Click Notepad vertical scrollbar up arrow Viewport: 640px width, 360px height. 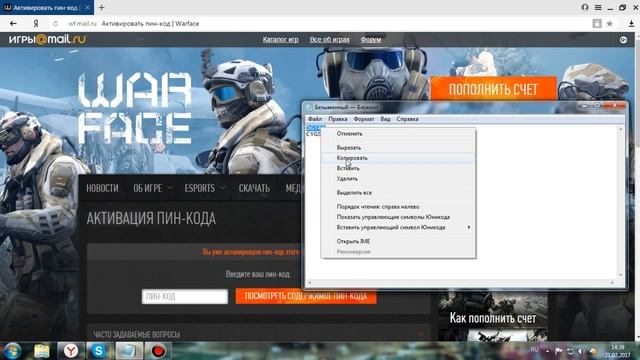pos(621,129)
